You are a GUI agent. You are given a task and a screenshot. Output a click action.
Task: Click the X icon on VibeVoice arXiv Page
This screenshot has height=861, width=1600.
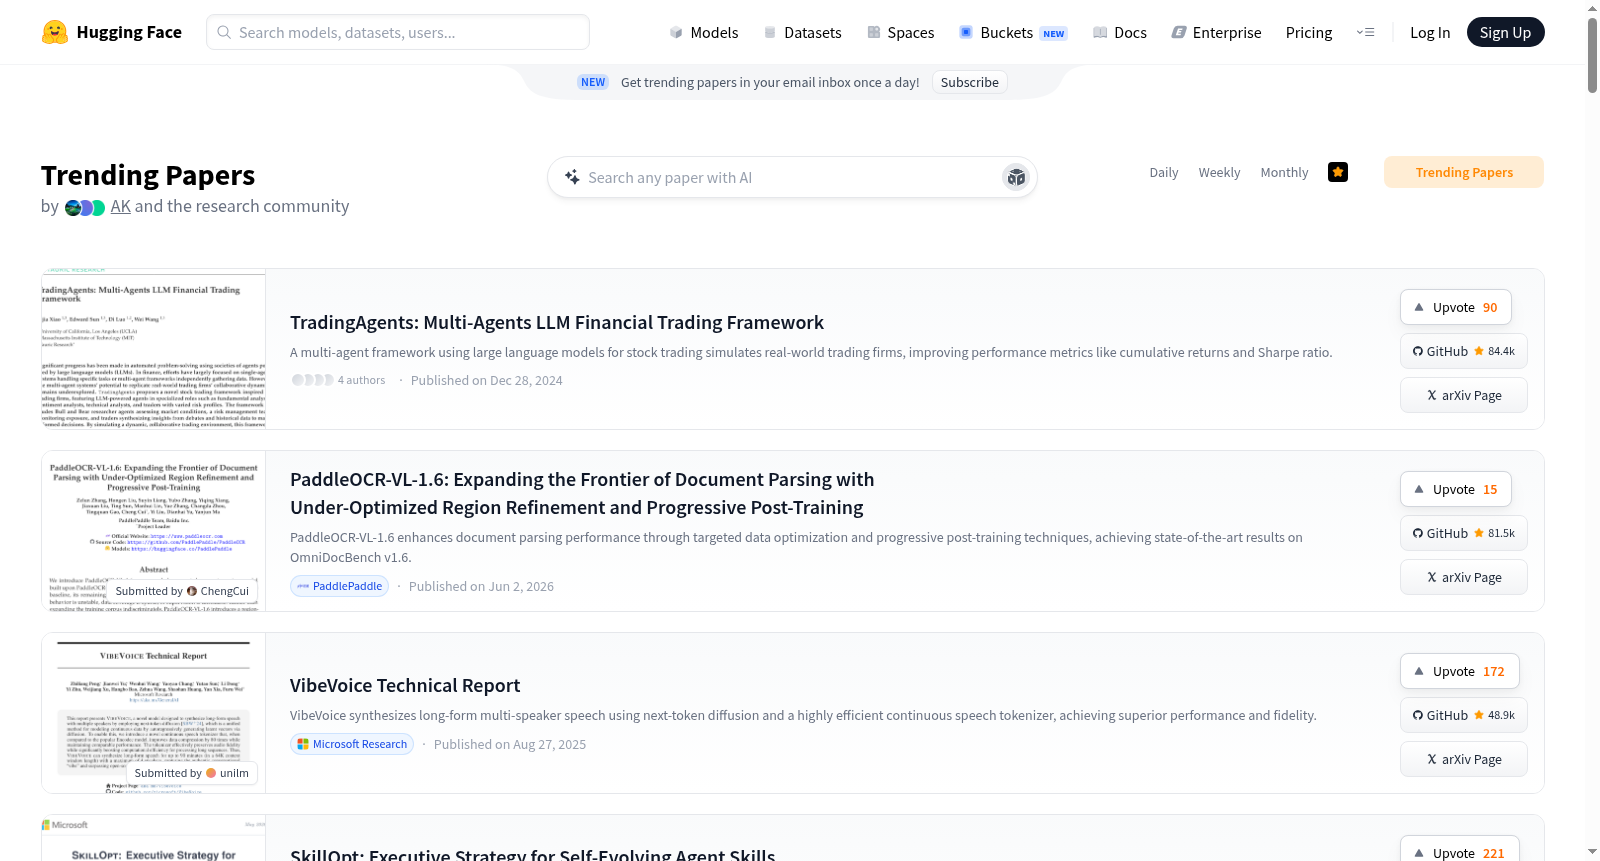click(x=1432, y=759)
